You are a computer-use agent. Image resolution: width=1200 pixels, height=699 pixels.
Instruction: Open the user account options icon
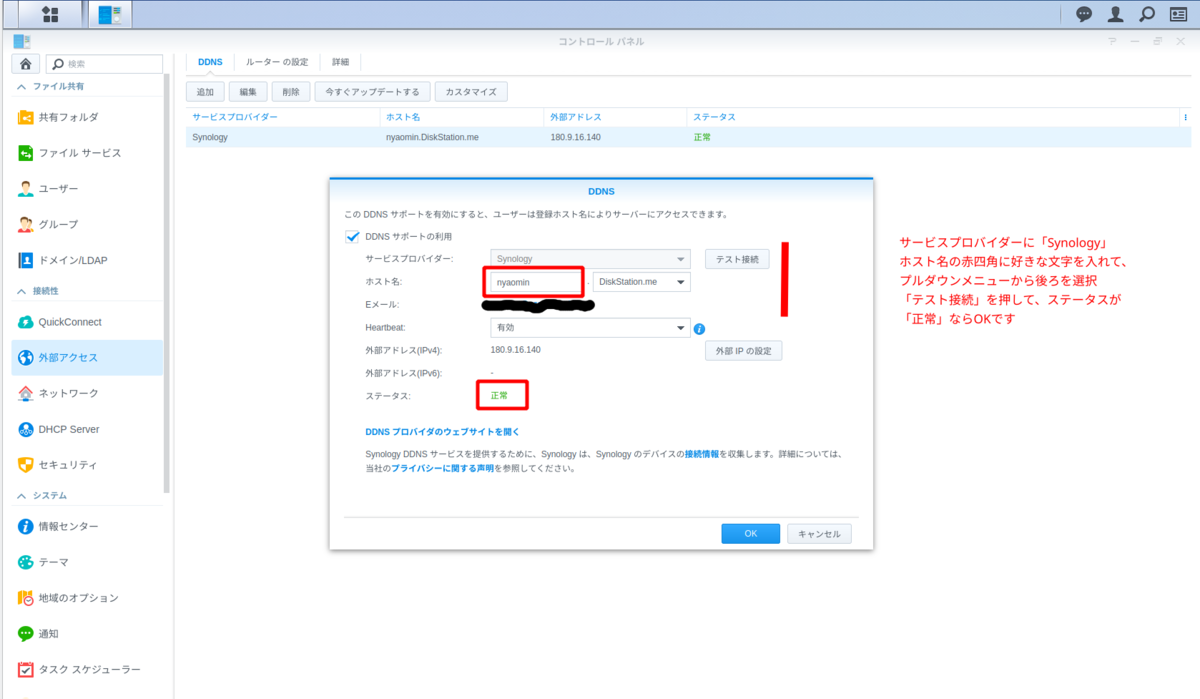(x=1115, y=14)
